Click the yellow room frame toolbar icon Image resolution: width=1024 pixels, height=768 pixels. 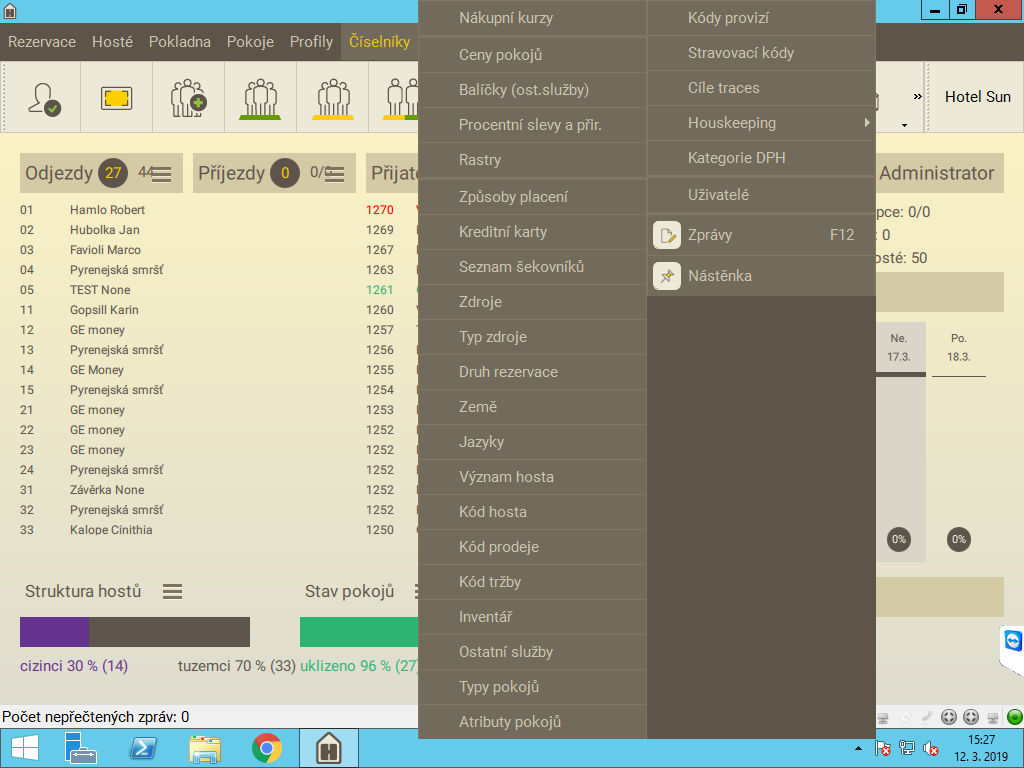(x=116, y=97)
